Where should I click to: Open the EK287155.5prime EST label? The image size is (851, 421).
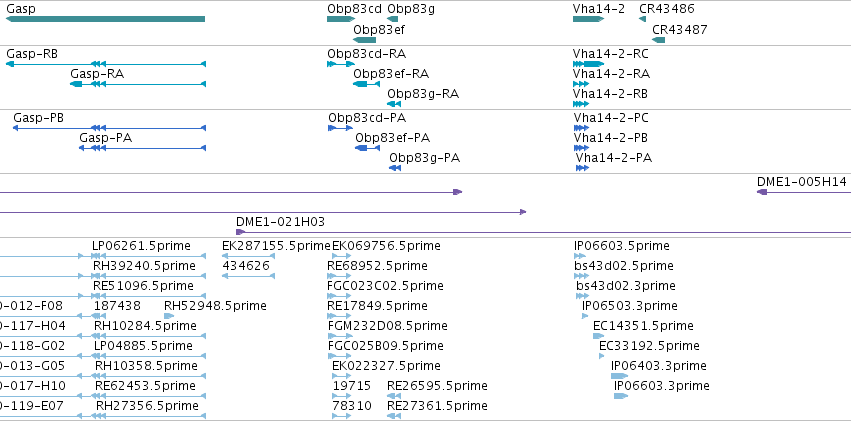coord(276,246)
